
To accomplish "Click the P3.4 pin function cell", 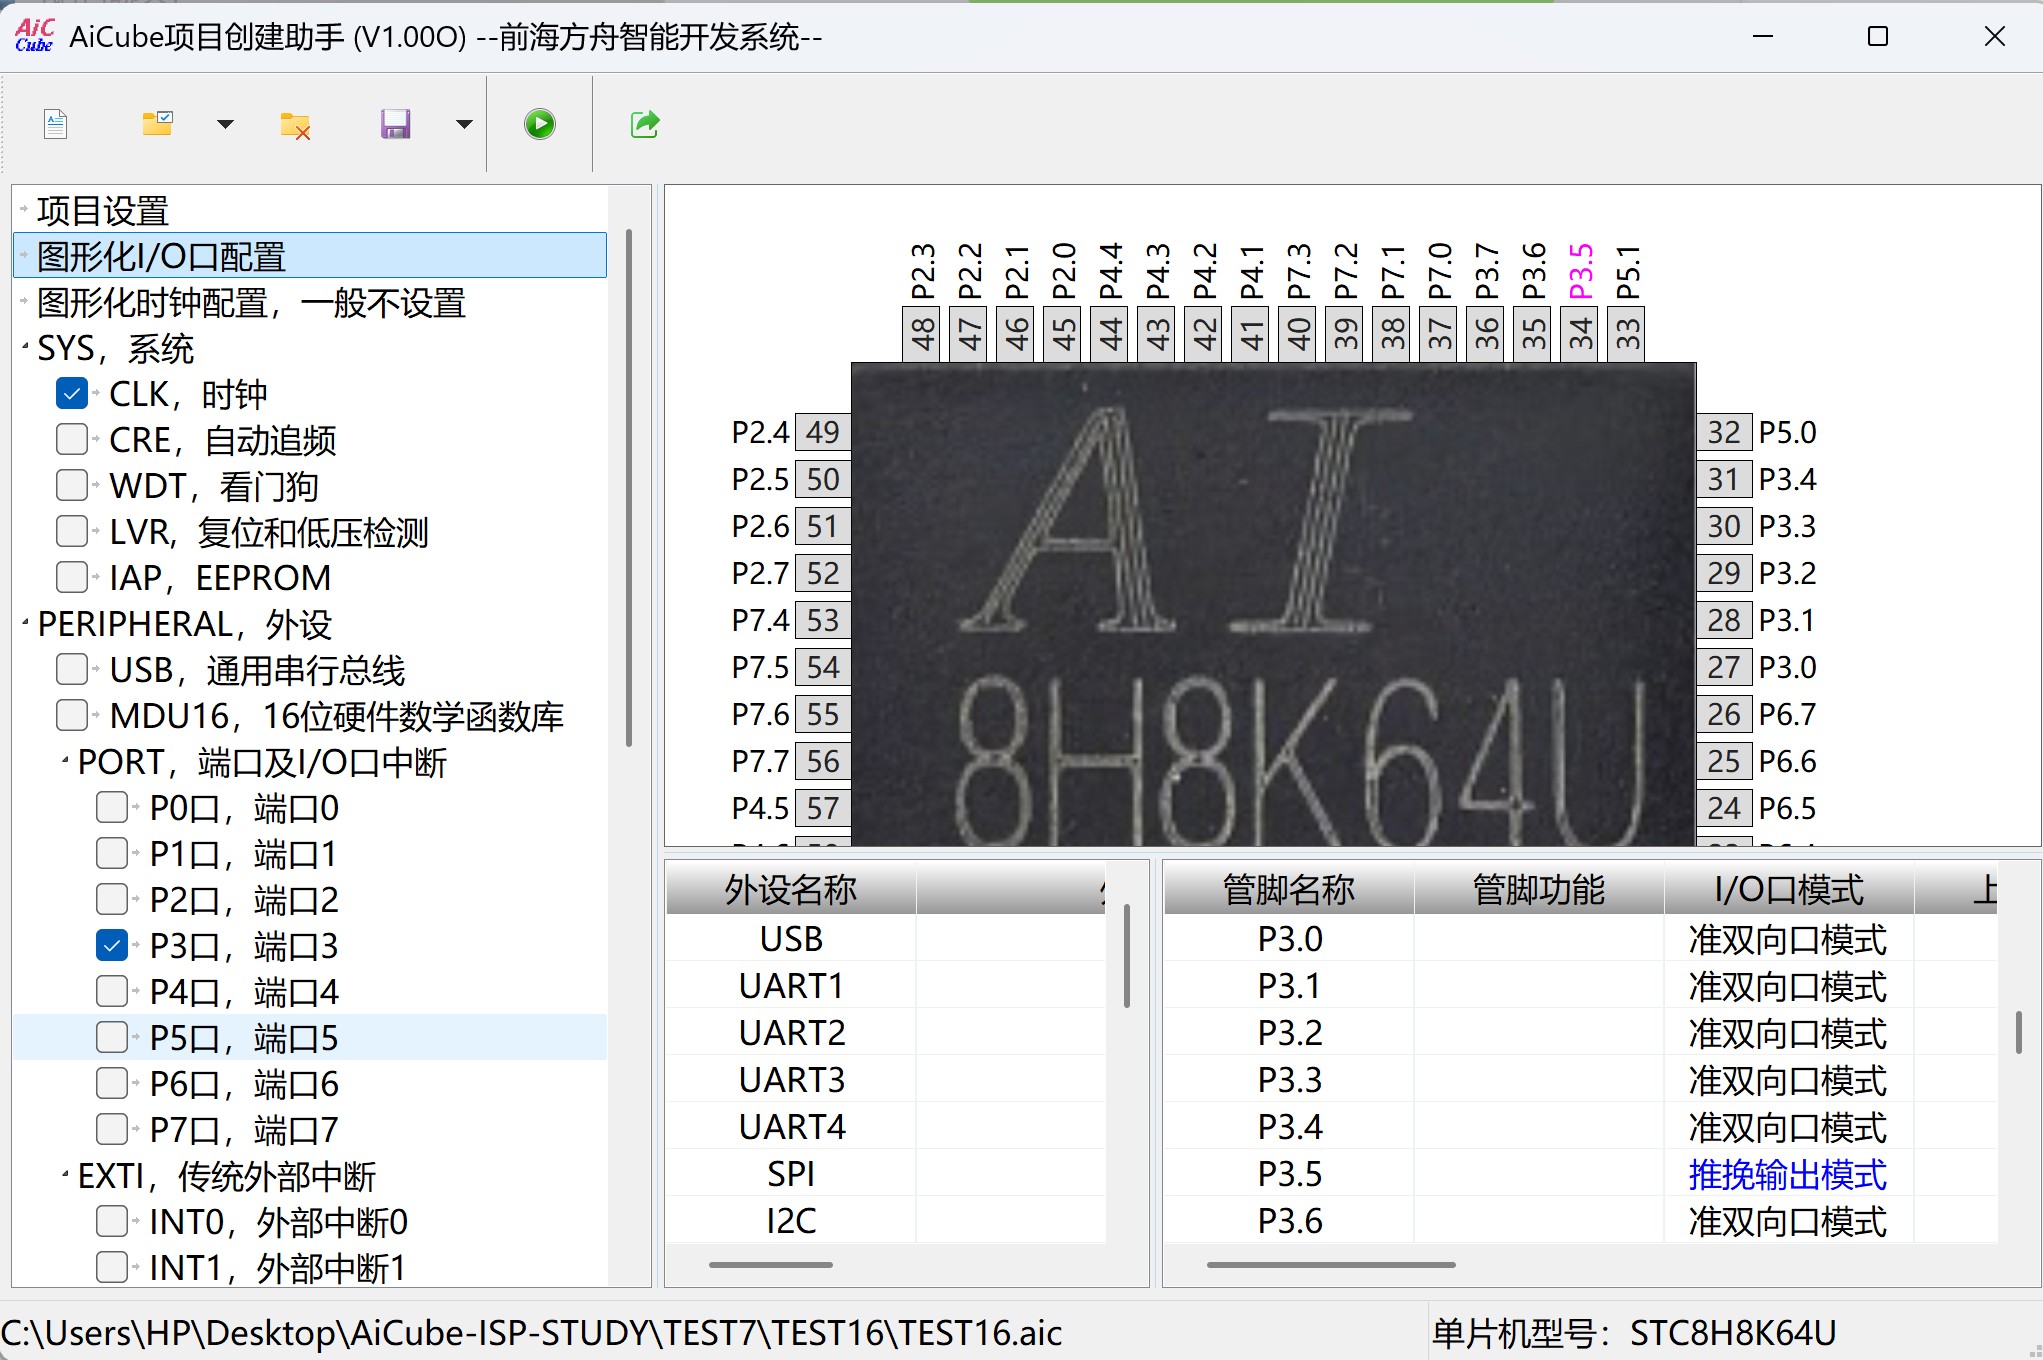I will [1539, 1127].
